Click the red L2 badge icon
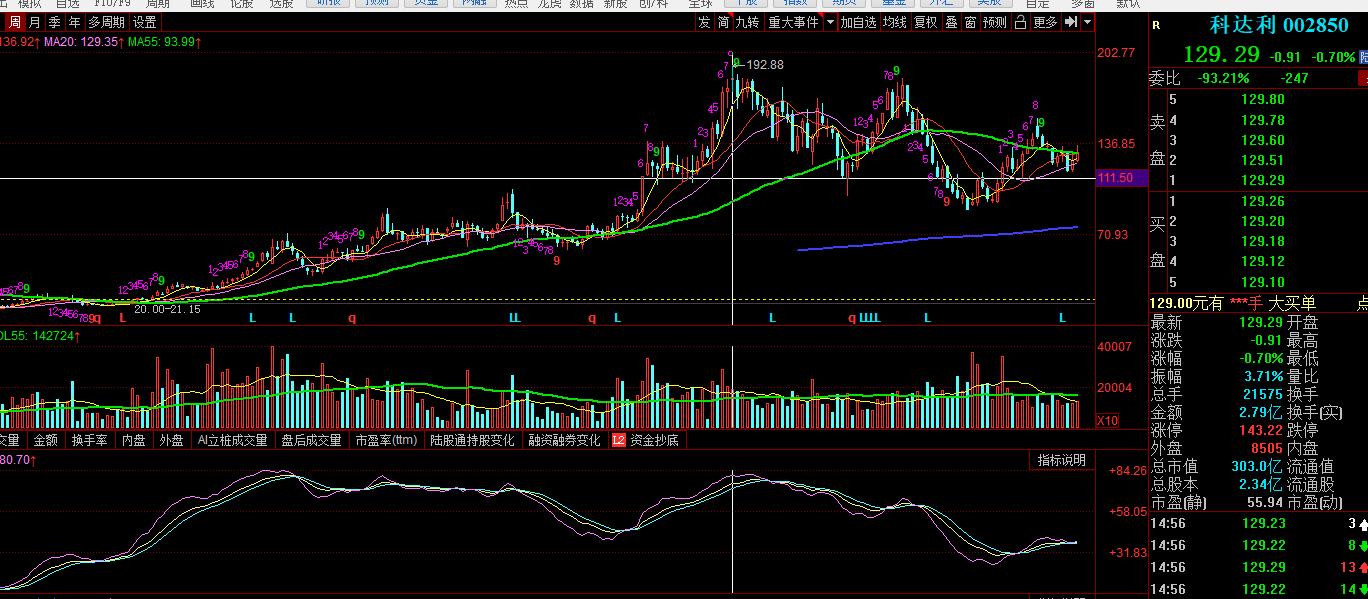Screen dimensions: 1368x599 pos(618,440)
